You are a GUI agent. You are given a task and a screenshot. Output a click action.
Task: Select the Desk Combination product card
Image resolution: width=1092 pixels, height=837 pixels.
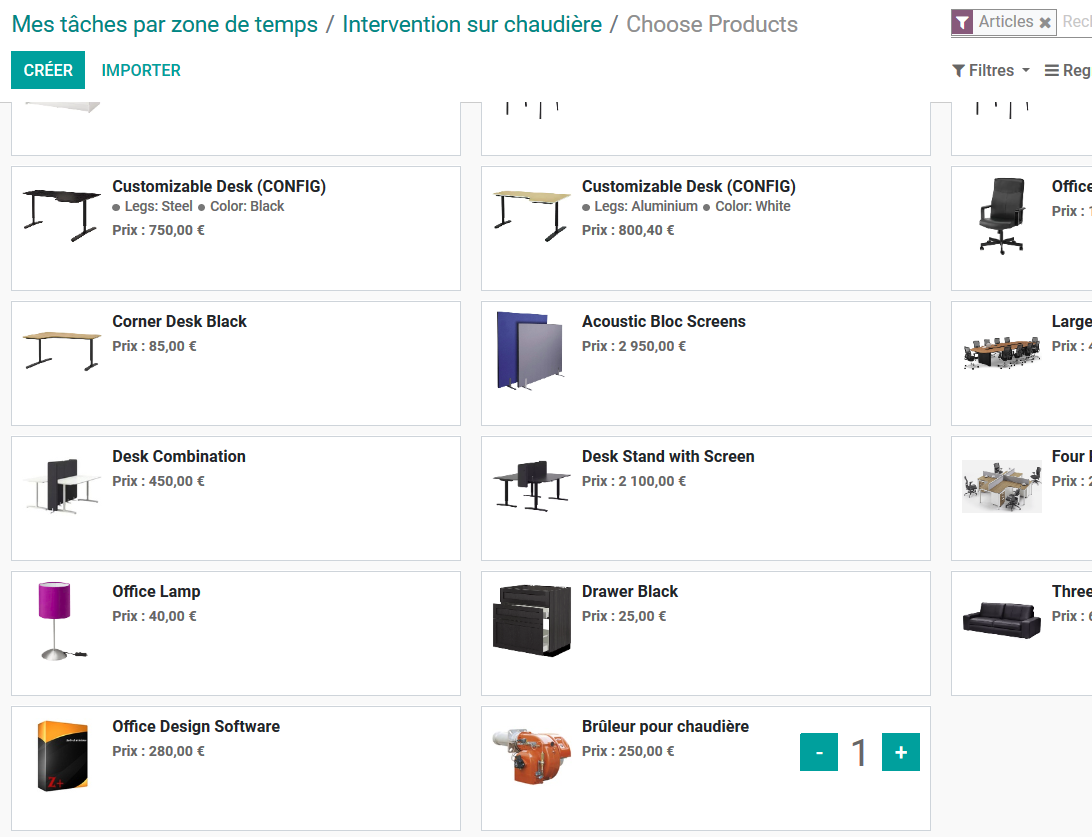click(236, 499)
